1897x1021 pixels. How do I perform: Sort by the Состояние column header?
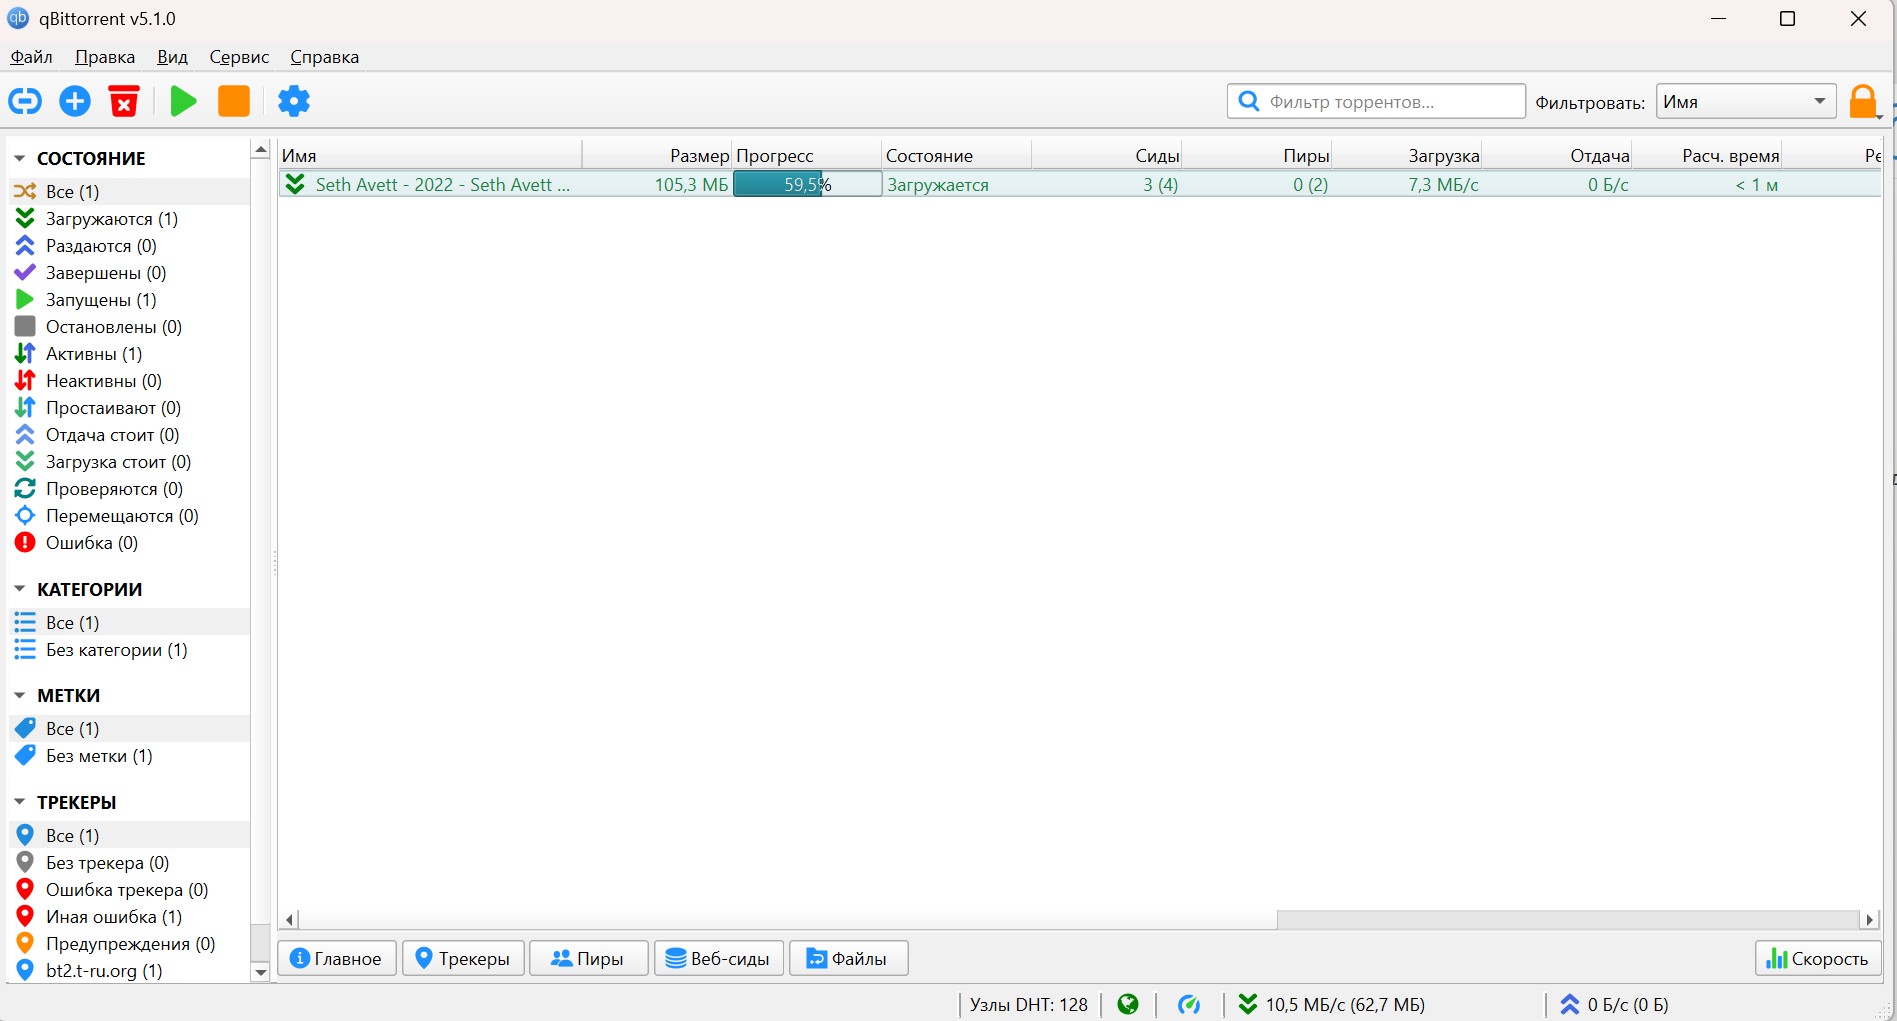click(956, 155)
